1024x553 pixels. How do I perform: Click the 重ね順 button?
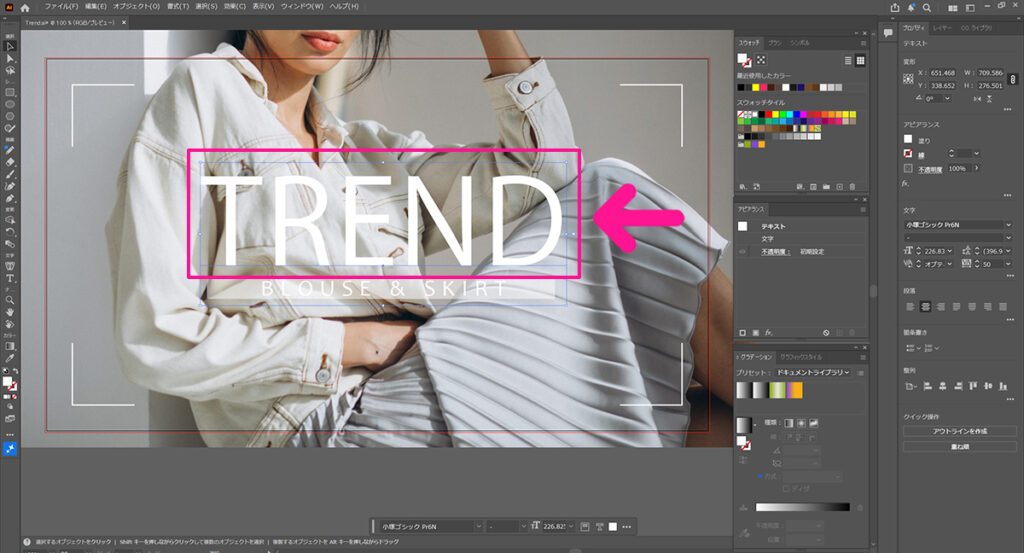coord(959,447)
